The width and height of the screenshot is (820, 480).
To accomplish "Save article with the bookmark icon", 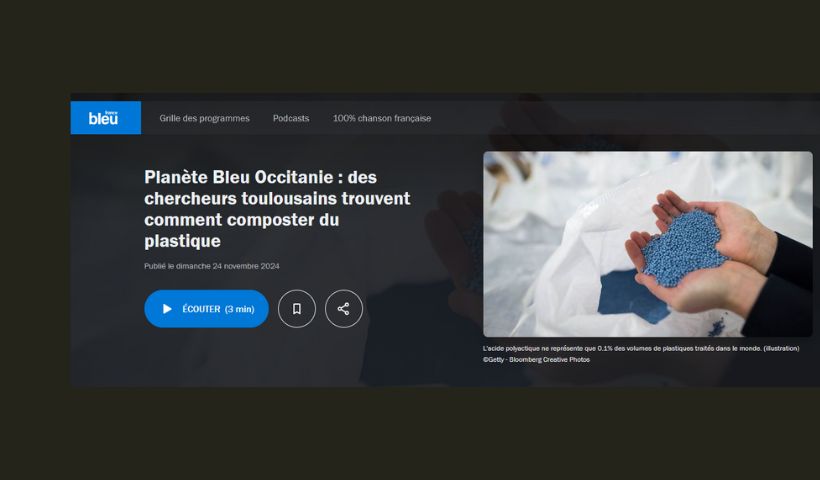I will tap(297, 309).
